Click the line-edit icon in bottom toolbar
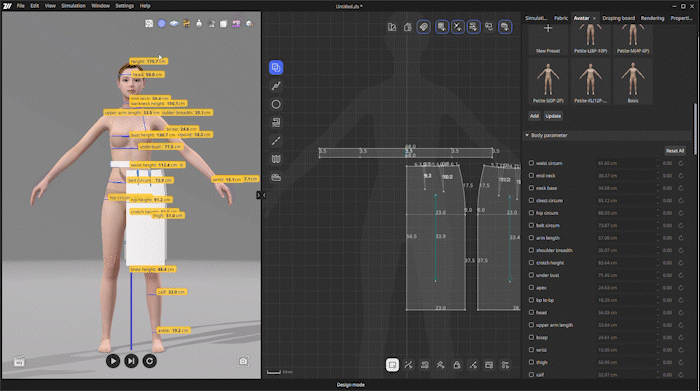The width and height of the screenshot is (700, 391). click(x=473, y=365)
